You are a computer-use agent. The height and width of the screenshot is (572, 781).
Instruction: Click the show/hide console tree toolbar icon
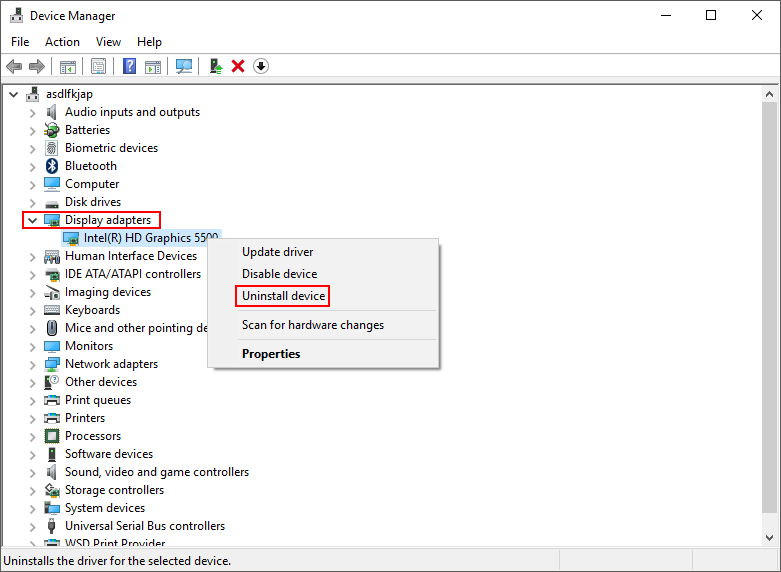tap(68, 66)
